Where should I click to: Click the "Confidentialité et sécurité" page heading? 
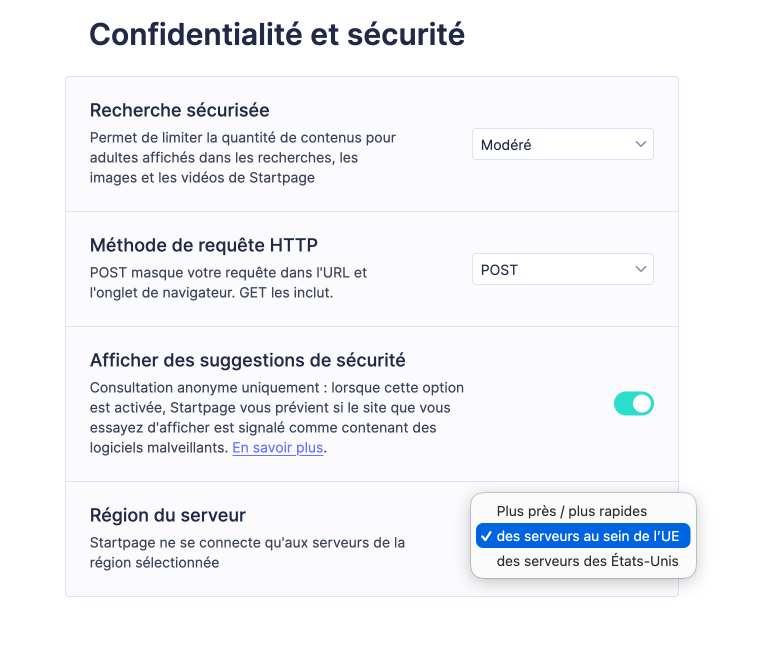tap(277, 34)
